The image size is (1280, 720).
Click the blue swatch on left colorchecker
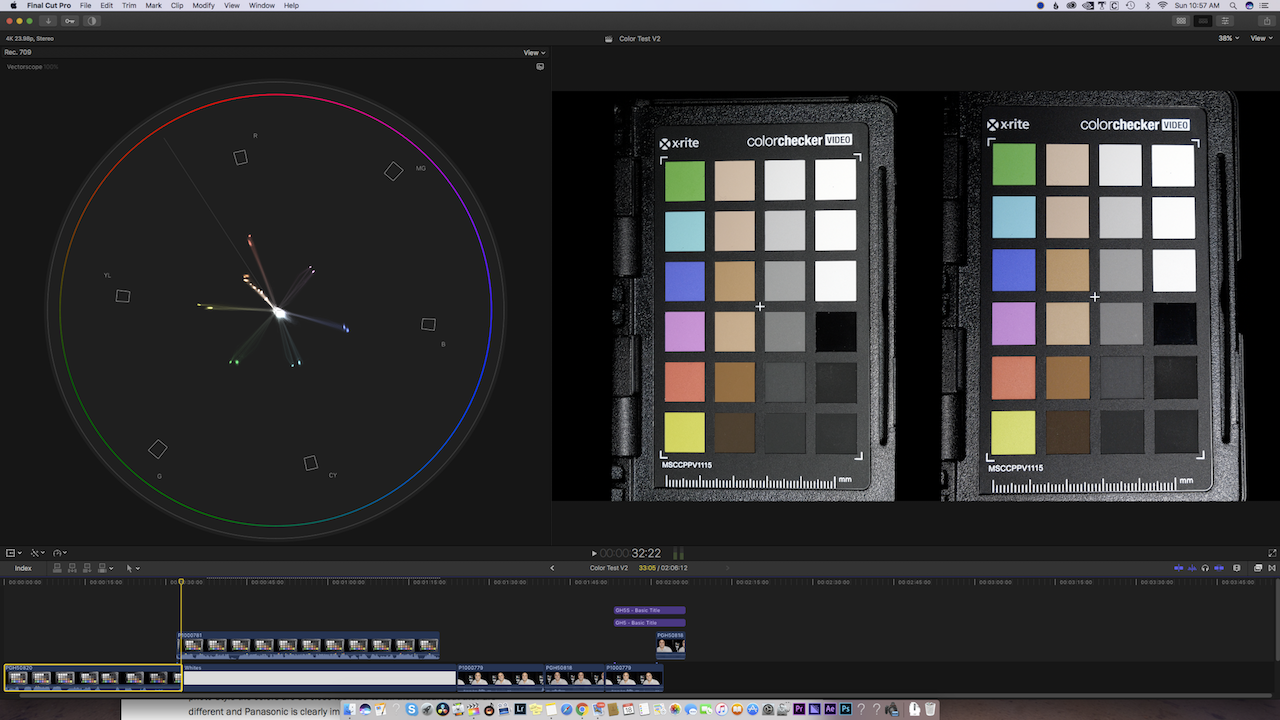point(684,281)
